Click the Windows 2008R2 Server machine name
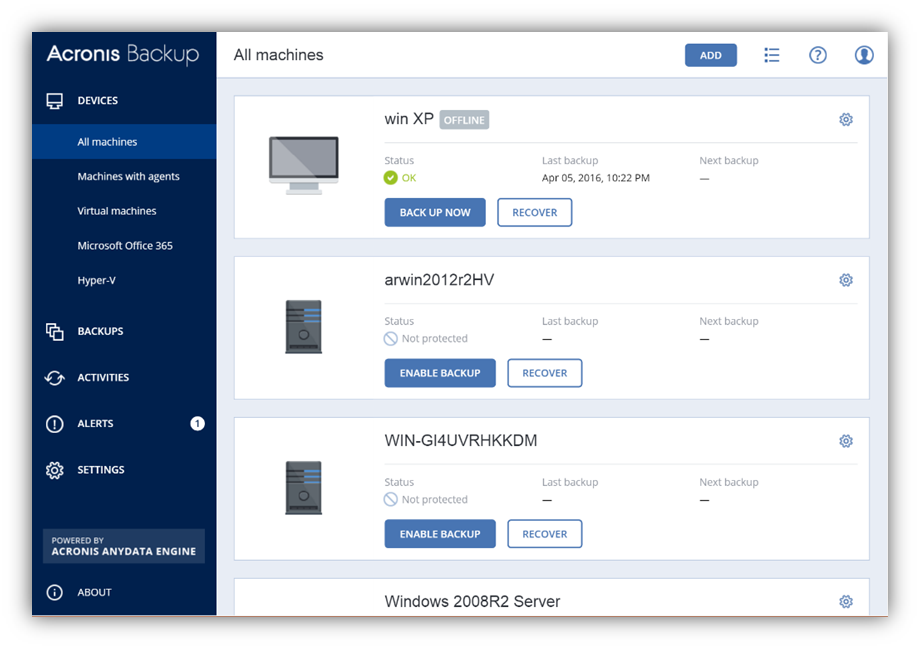920x649 pixels. pos(472,601)
